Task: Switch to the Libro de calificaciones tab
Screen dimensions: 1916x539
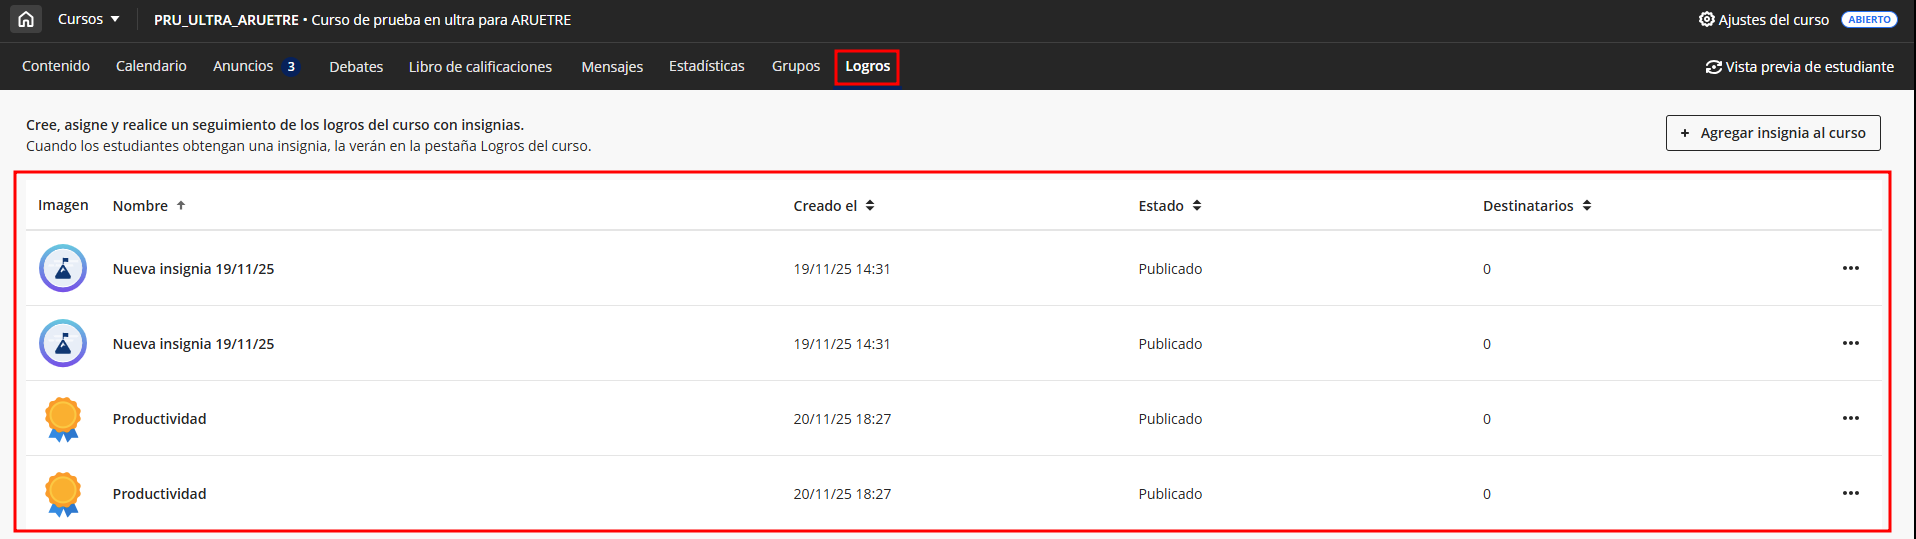Action: coord(480,67)
